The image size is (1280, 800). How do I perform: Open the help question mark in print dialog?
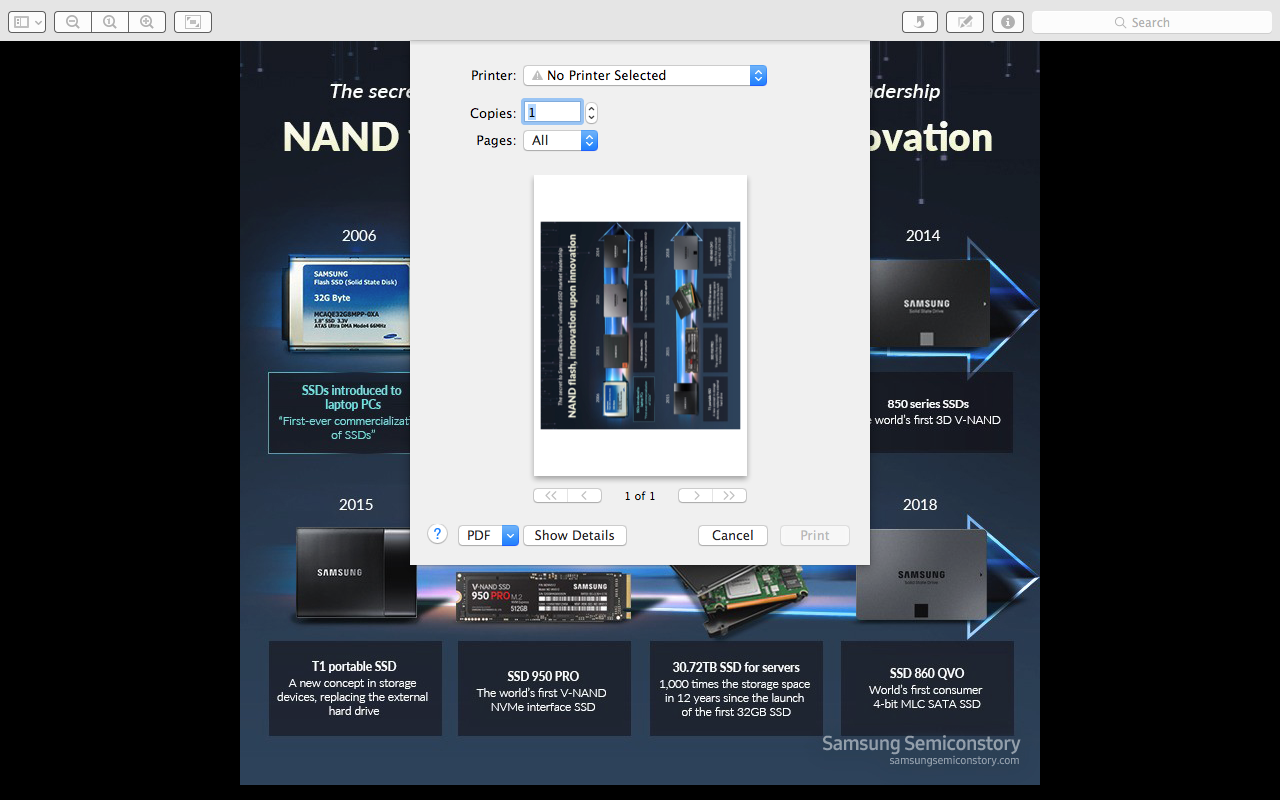tap(437, 534)
